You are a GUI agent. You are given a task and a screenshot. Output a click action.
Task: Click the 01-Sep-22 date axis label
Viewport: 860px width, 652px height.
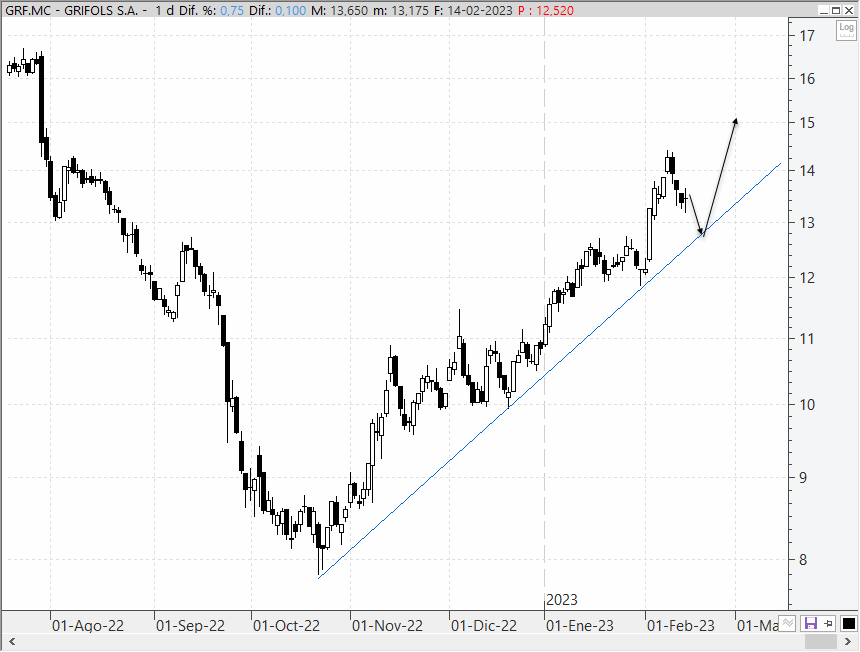point(190,626)
